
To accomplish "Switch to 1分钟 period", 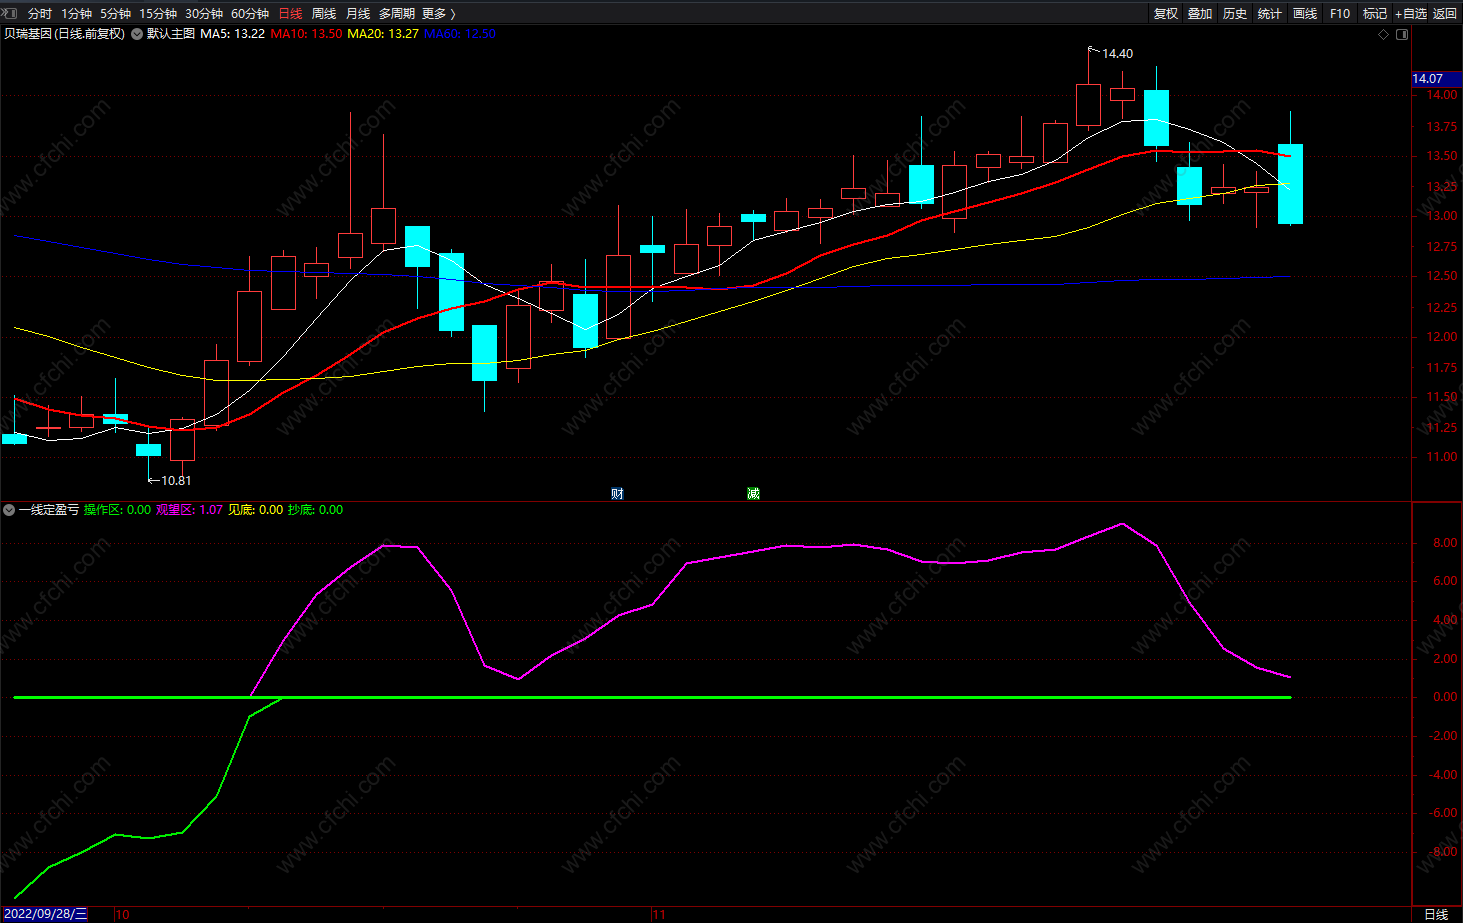I will [77, 14].
